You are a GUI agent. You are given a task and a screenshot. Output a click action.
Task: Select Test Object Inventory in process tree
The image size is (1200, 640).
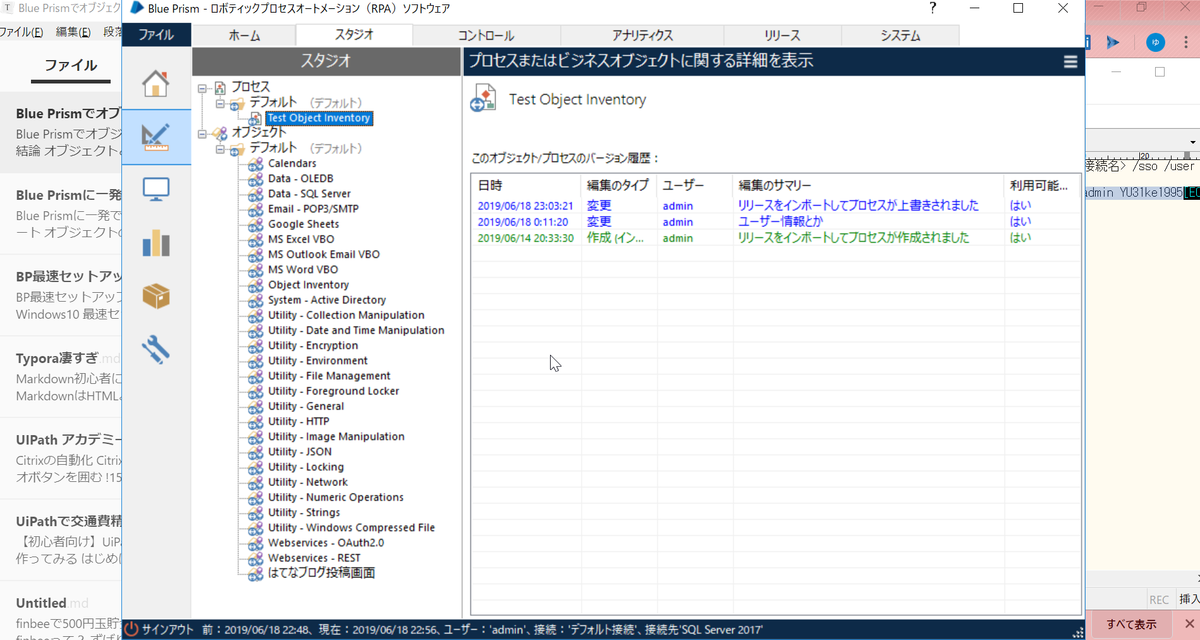[318, 118]
